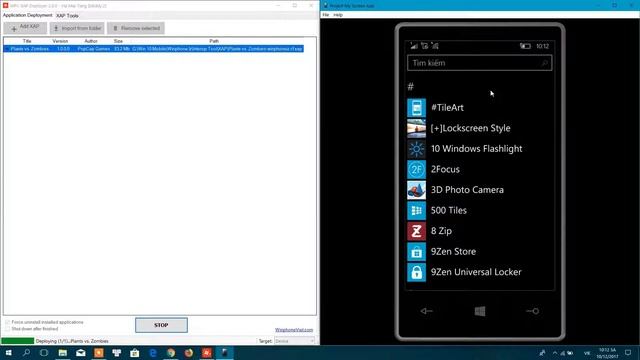The width and height of the screenshot is (640, 360).
Task: Click the Version column header
Action: (x=60, y=41)
